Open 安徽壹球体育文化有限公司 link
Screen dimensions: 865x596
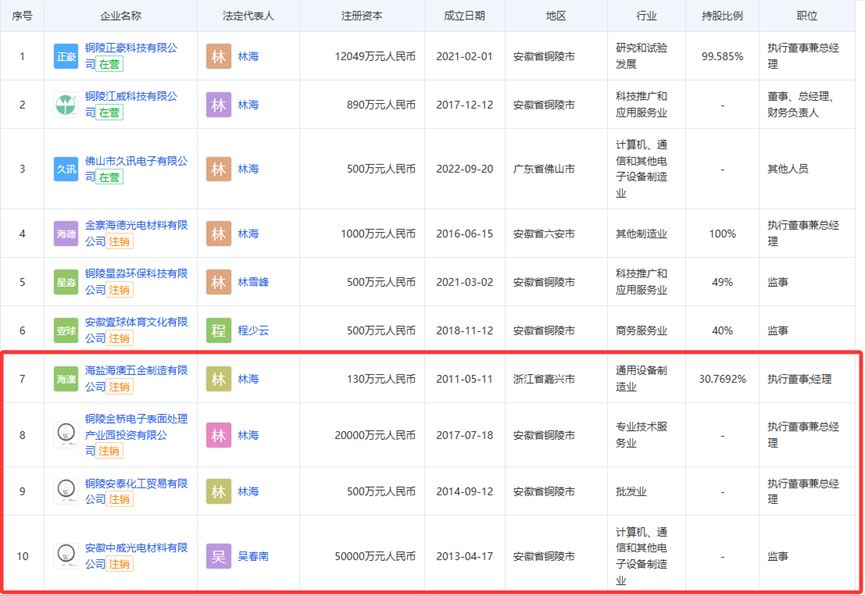136,330
